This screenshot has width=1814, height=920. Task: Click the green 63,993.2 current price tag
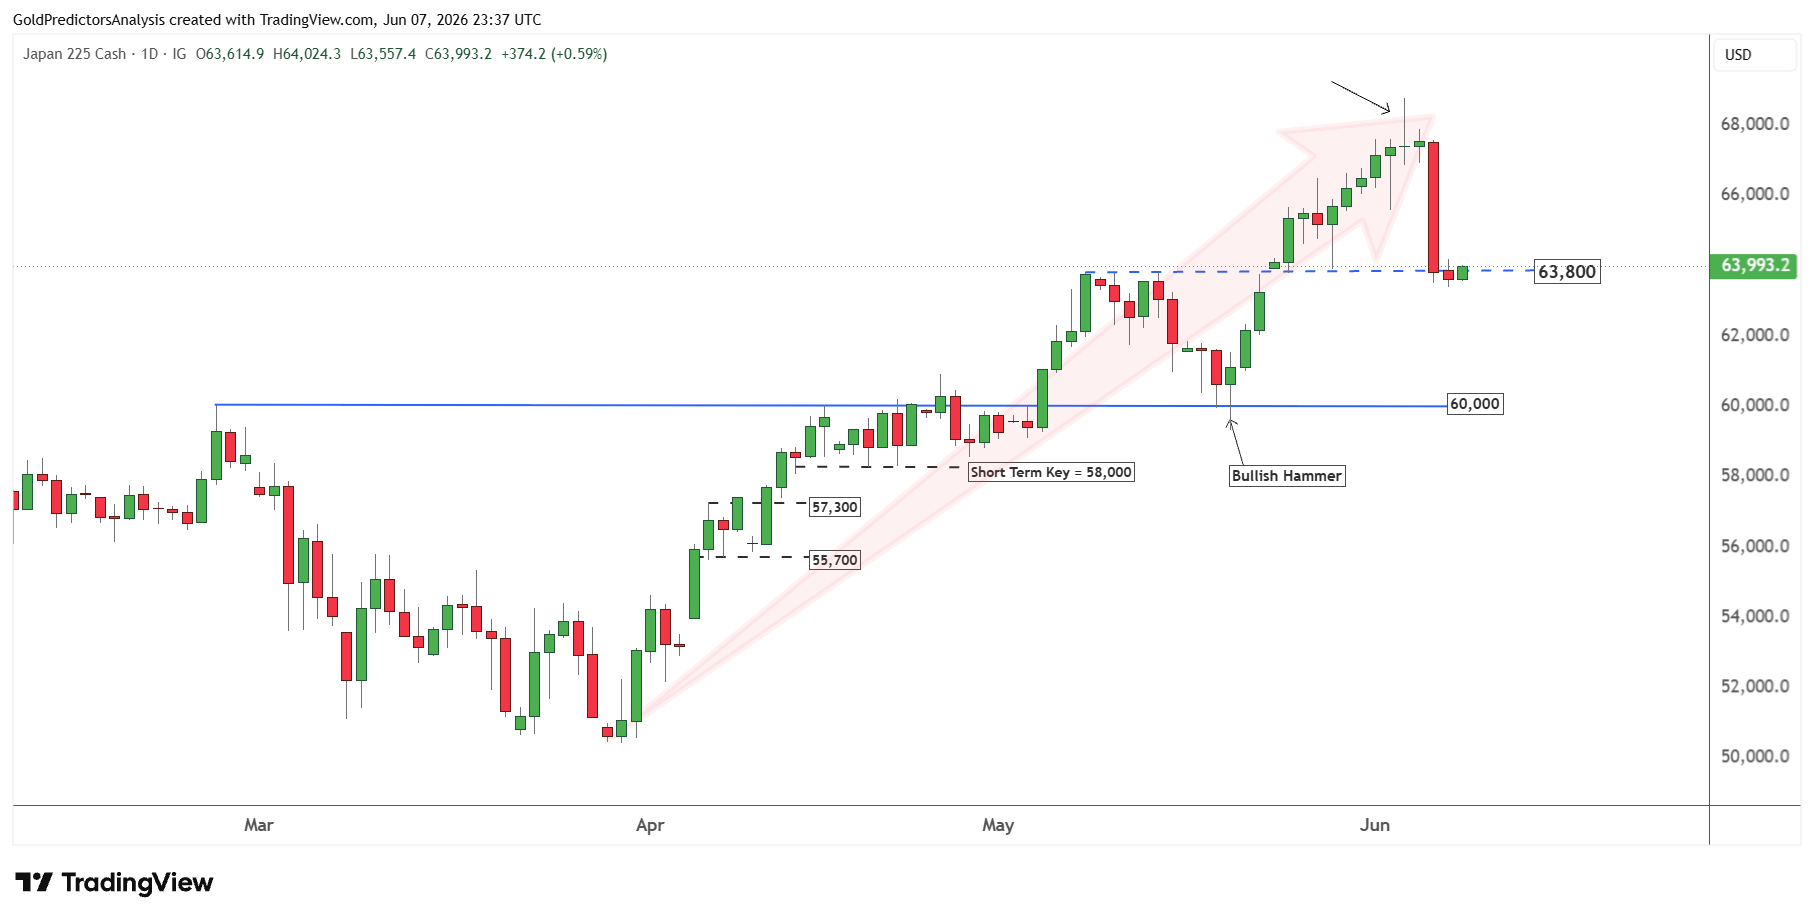(x=1755, y=266)
